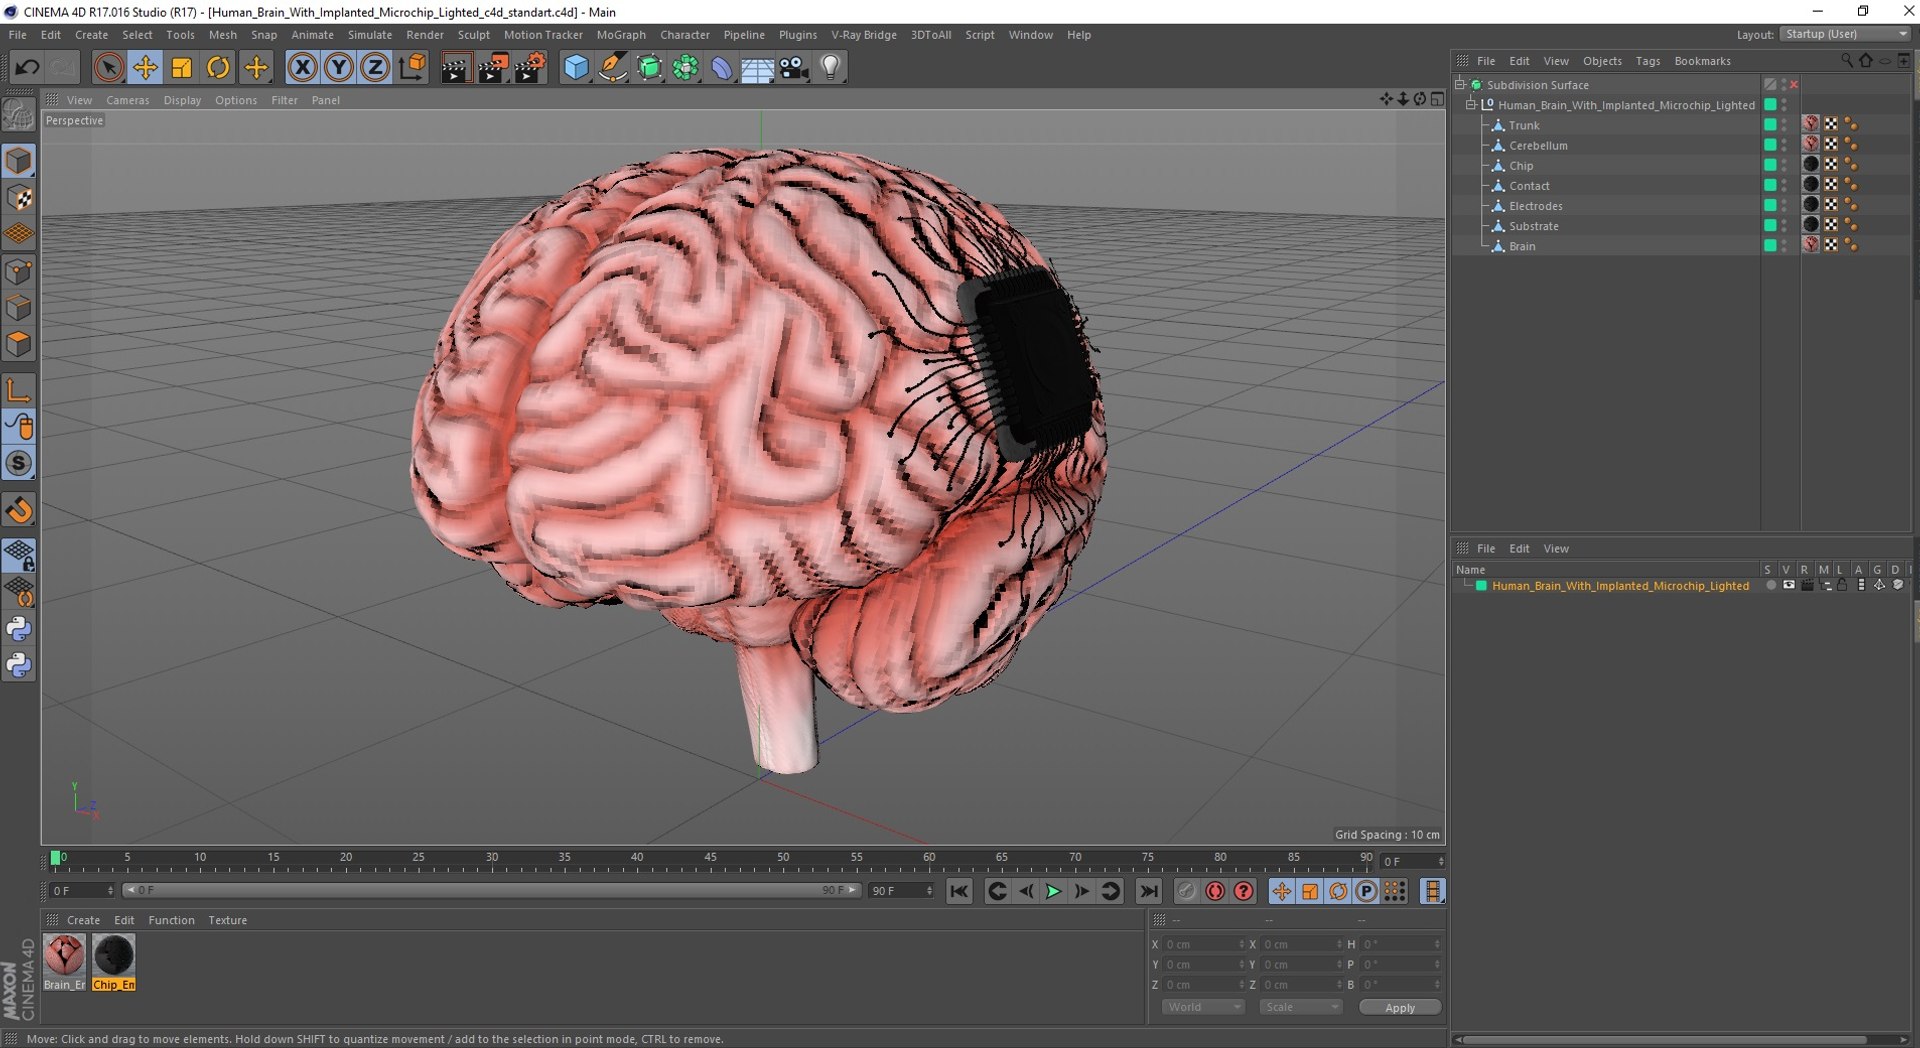Open the Simulate menu
1920x1048 pixels.
click(x=370, y=34)
